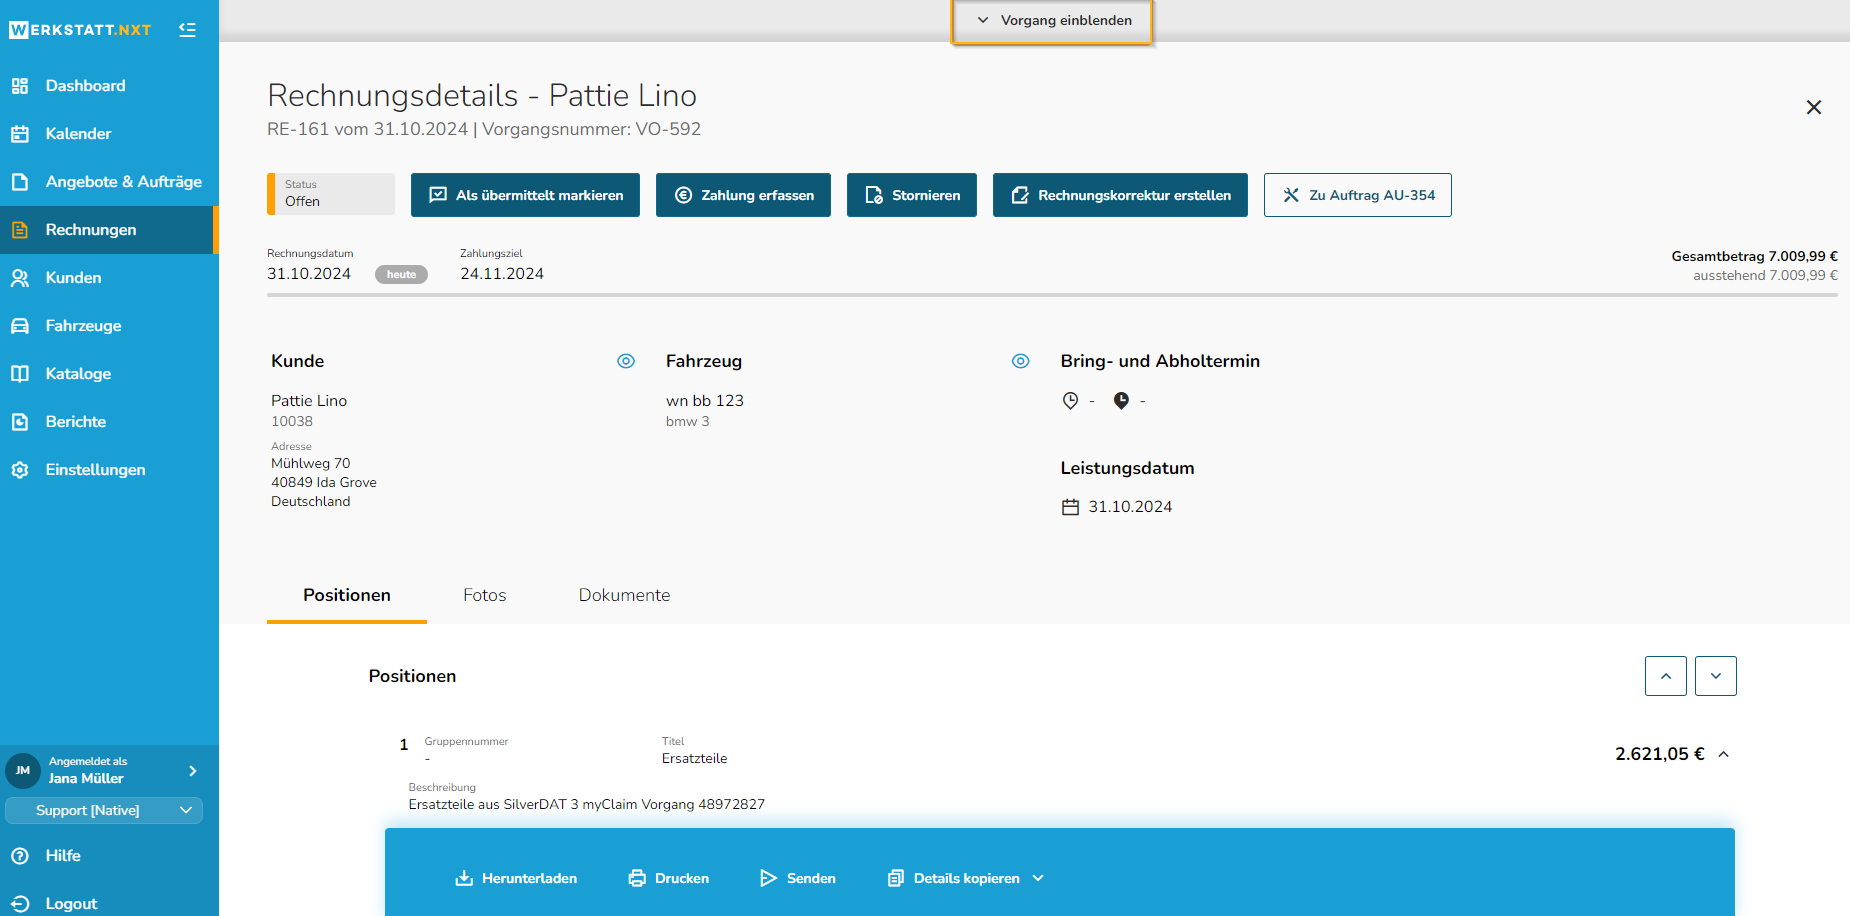Click the Fahrzeuge car icon
Screen dimensions: 1850x916
point(20,326)
